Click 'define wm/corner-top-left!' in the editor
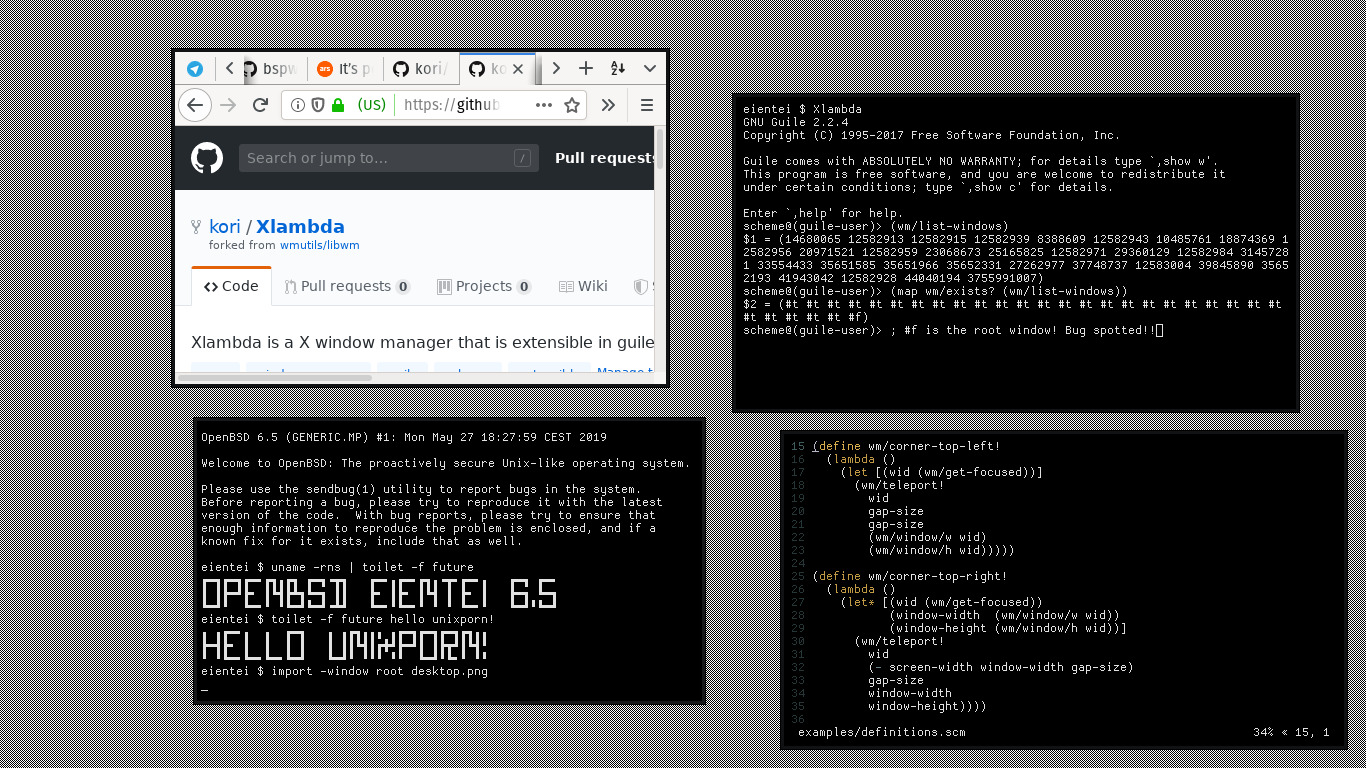The image size is (1366, 768). click(x=910, y=446)
